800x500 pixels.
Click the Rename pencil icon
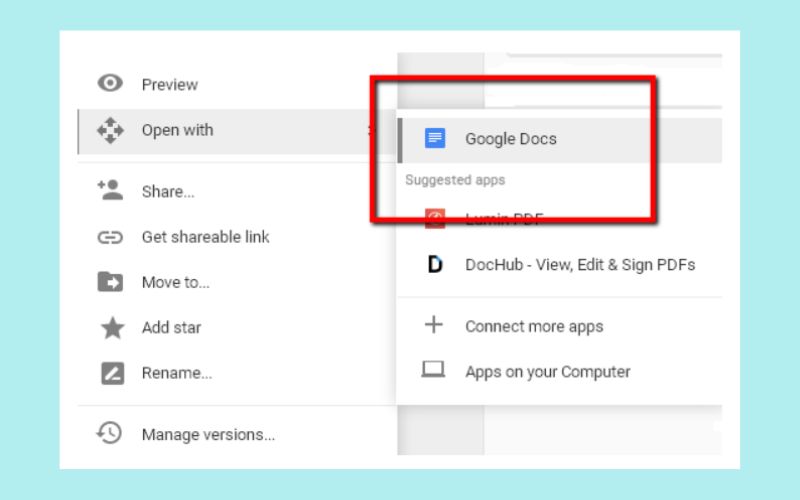112,373
